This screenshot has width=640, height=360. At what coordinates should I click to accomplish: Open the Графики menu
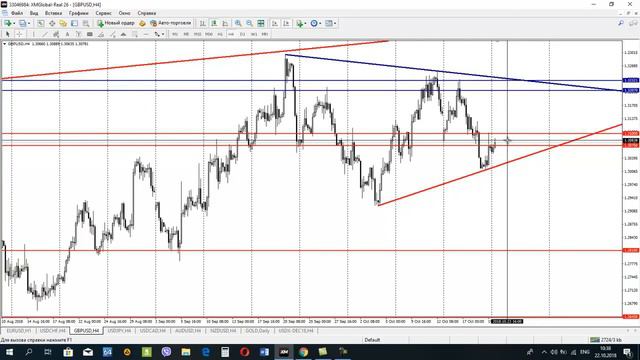point(78,13)
